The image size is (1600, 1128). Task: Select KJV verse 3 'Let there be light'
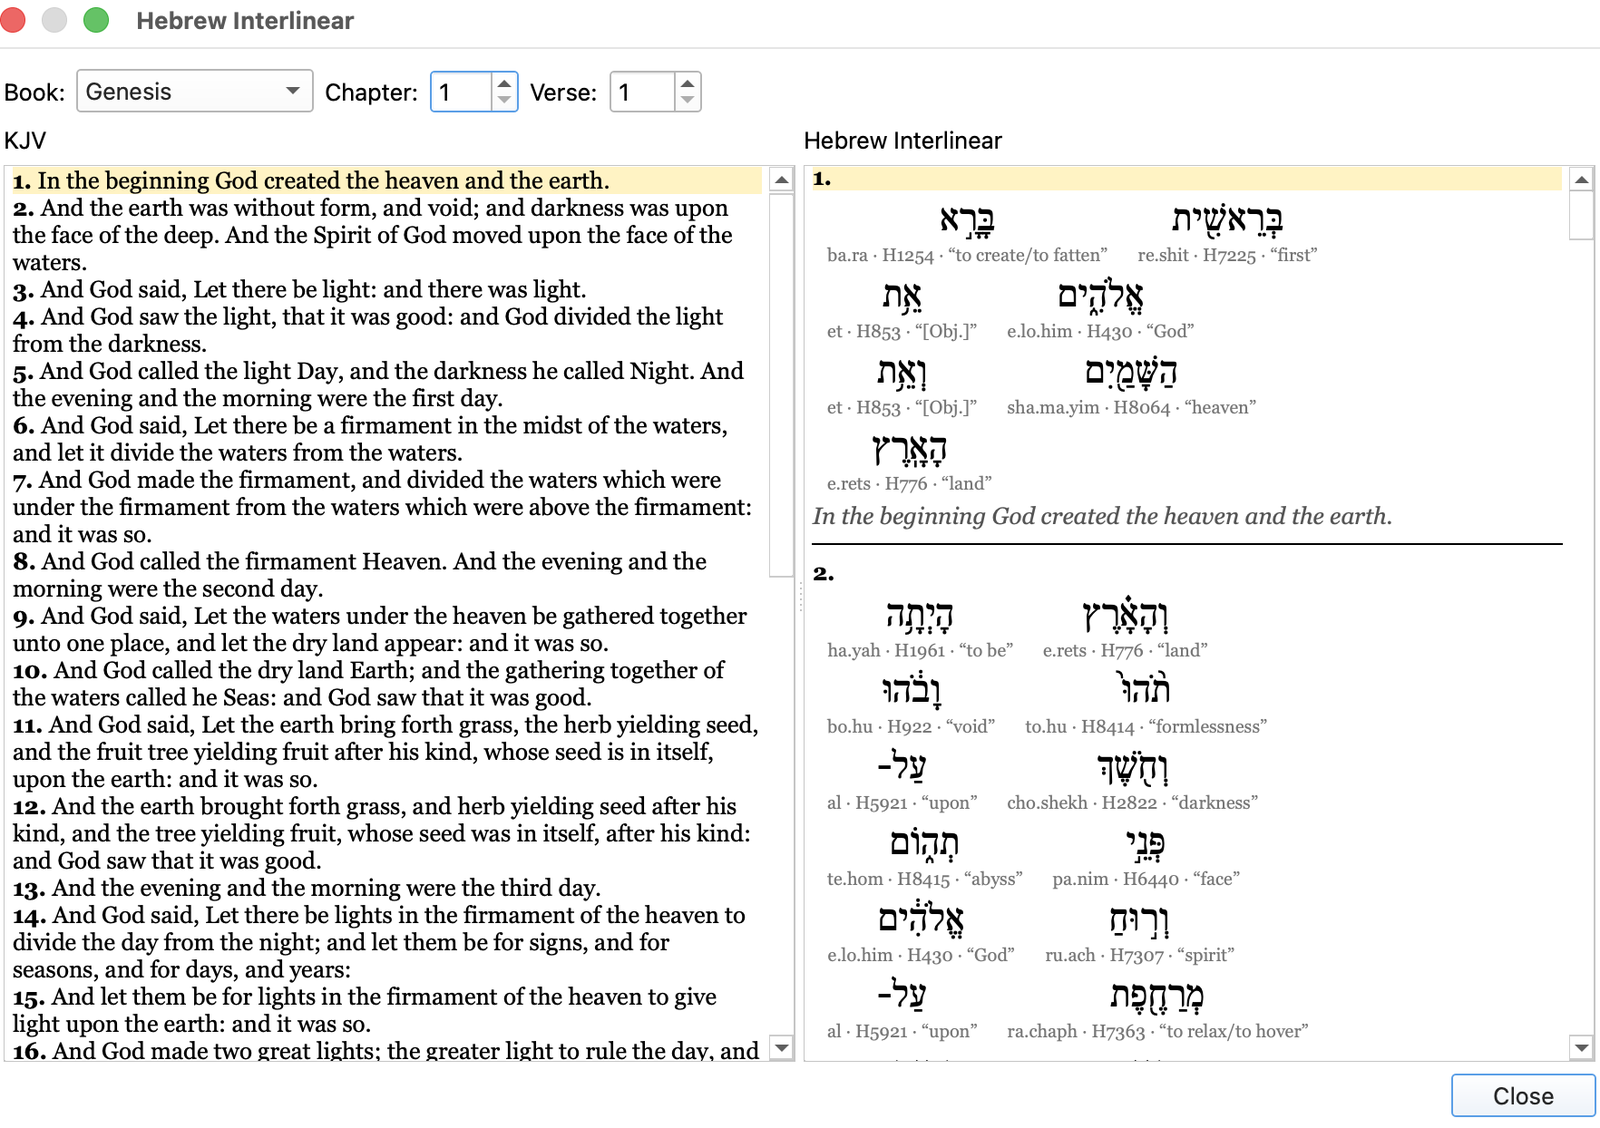(x=299, y=290)
